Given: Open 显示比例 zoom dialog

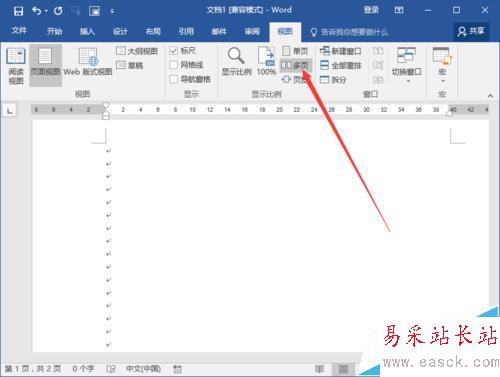Looking at the screenshot, I should pos(236,62).
